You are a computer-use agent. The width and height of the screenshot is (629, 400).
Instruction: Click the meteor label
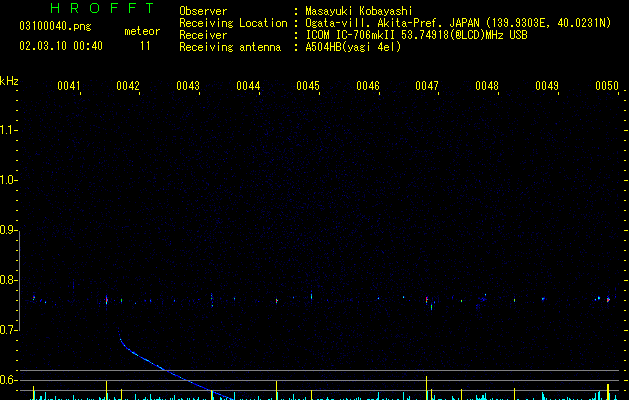(142, 31)
